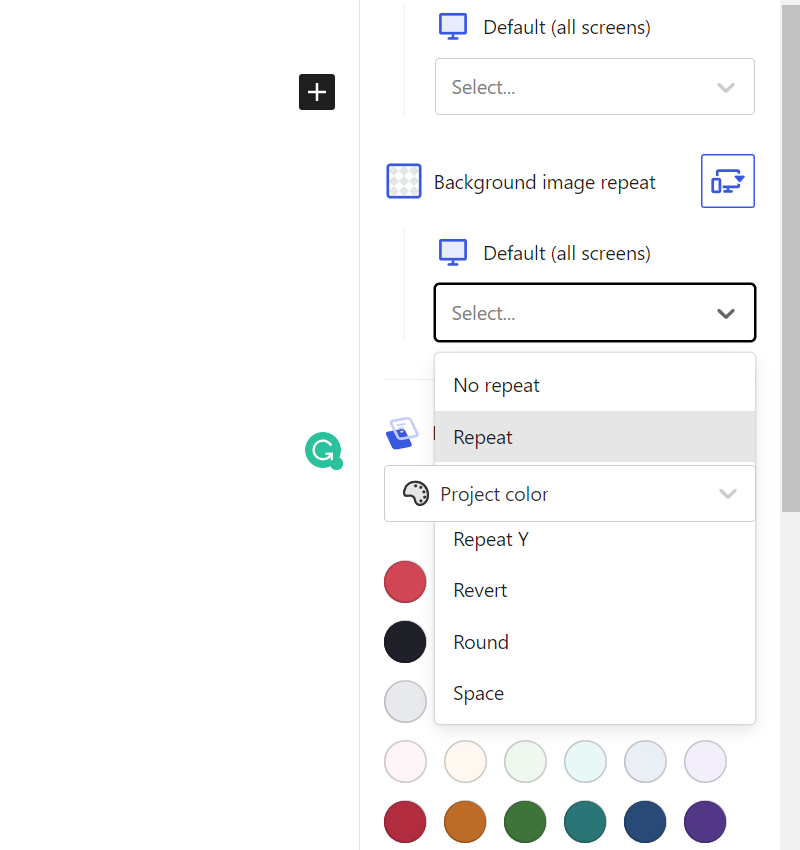The image size is (800, 850).
Task: Select 'Revert' from the repeat options
Action: click(480, 590)
